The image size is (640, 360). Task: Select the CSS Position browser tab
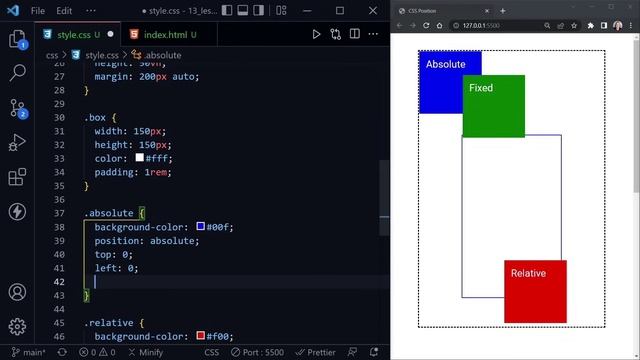pyautogui.click(x=443, y=11)
